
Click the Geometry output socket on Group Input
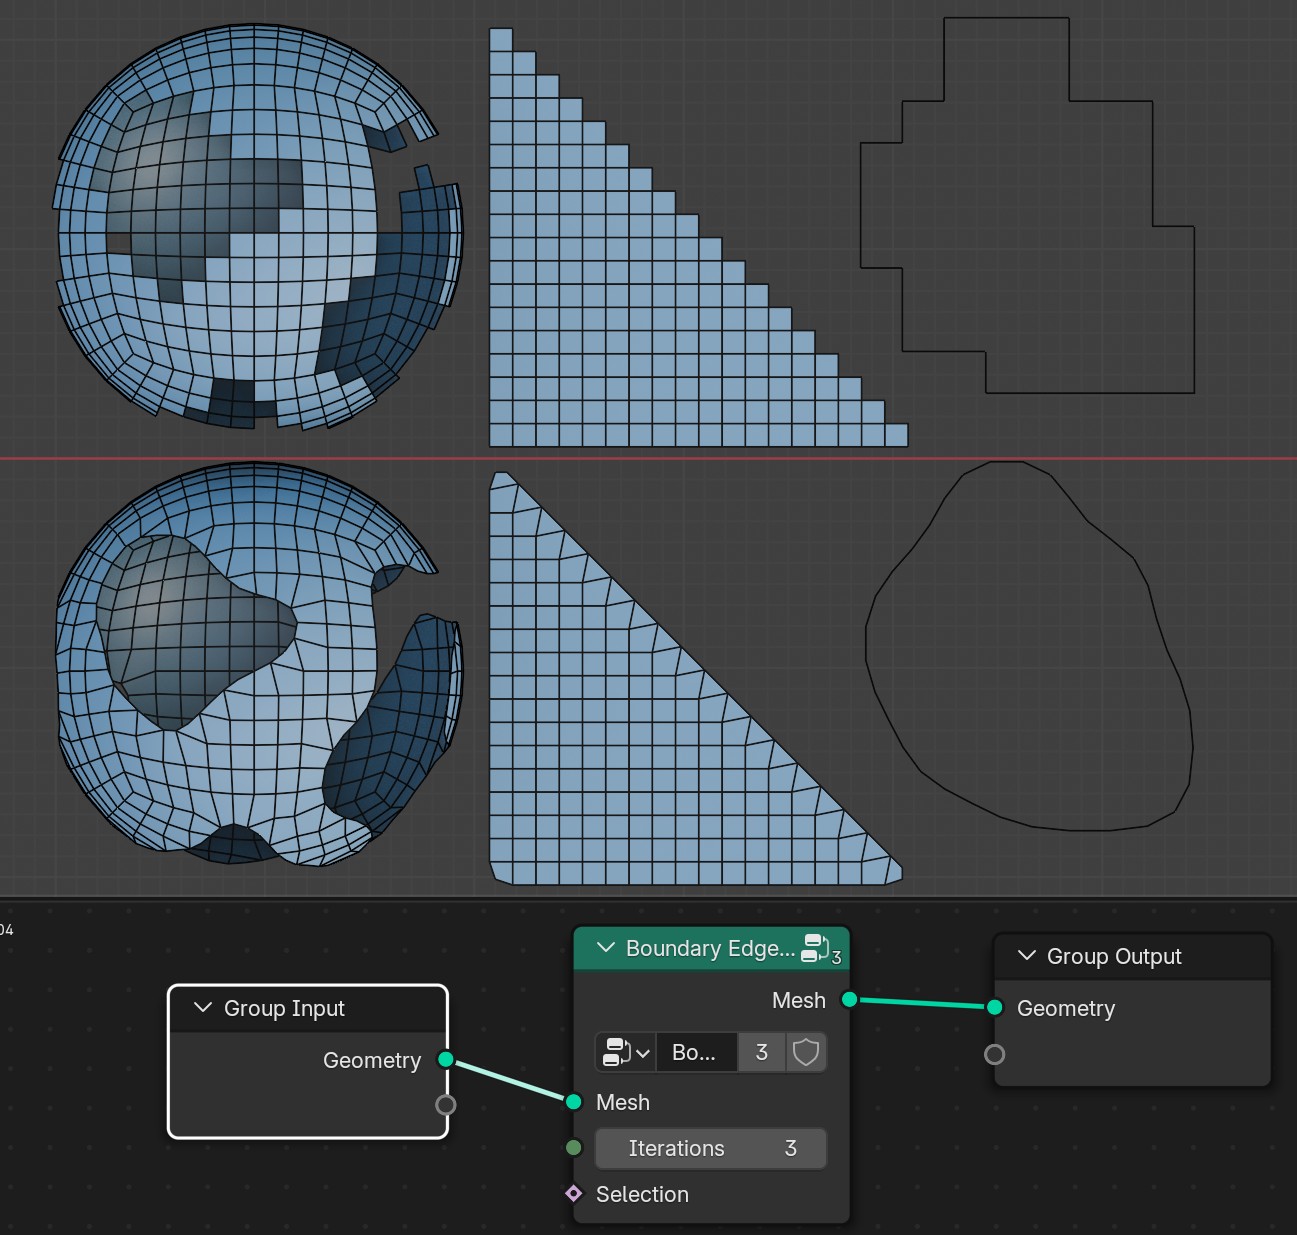[x=446, y=1059]
